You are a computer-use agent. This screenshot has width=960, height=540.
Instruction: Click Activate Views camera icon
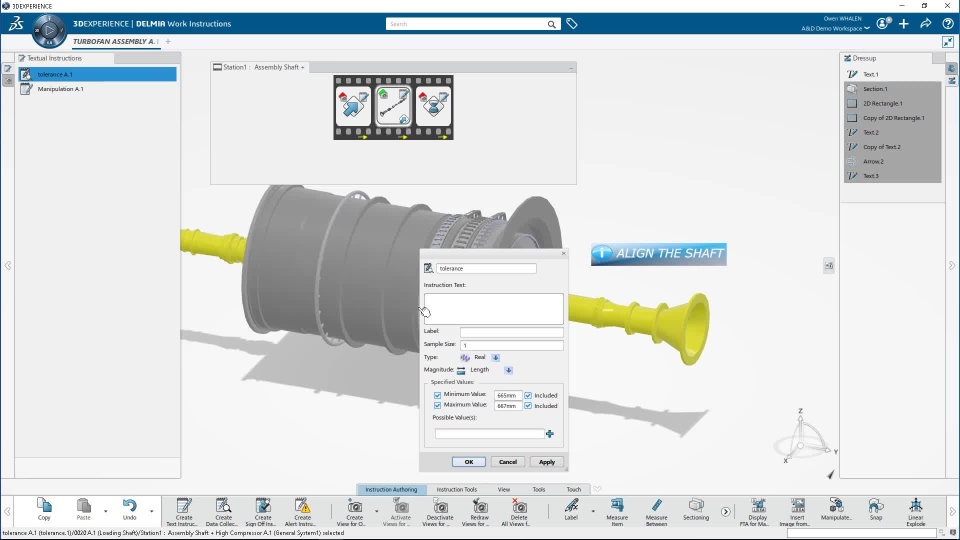click(401, 506)
